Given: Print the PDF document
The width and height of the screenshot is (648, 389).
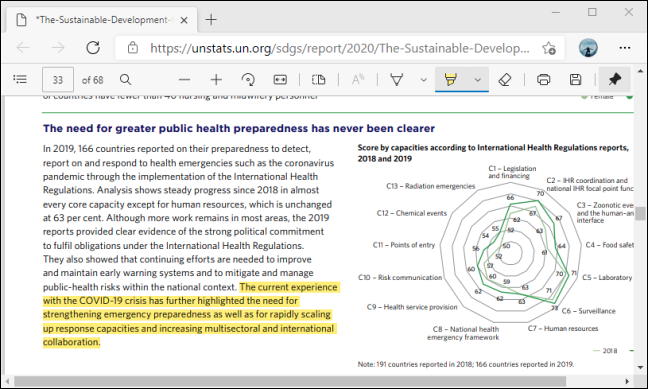Looking at the screenshot, I should pos(543,79).
